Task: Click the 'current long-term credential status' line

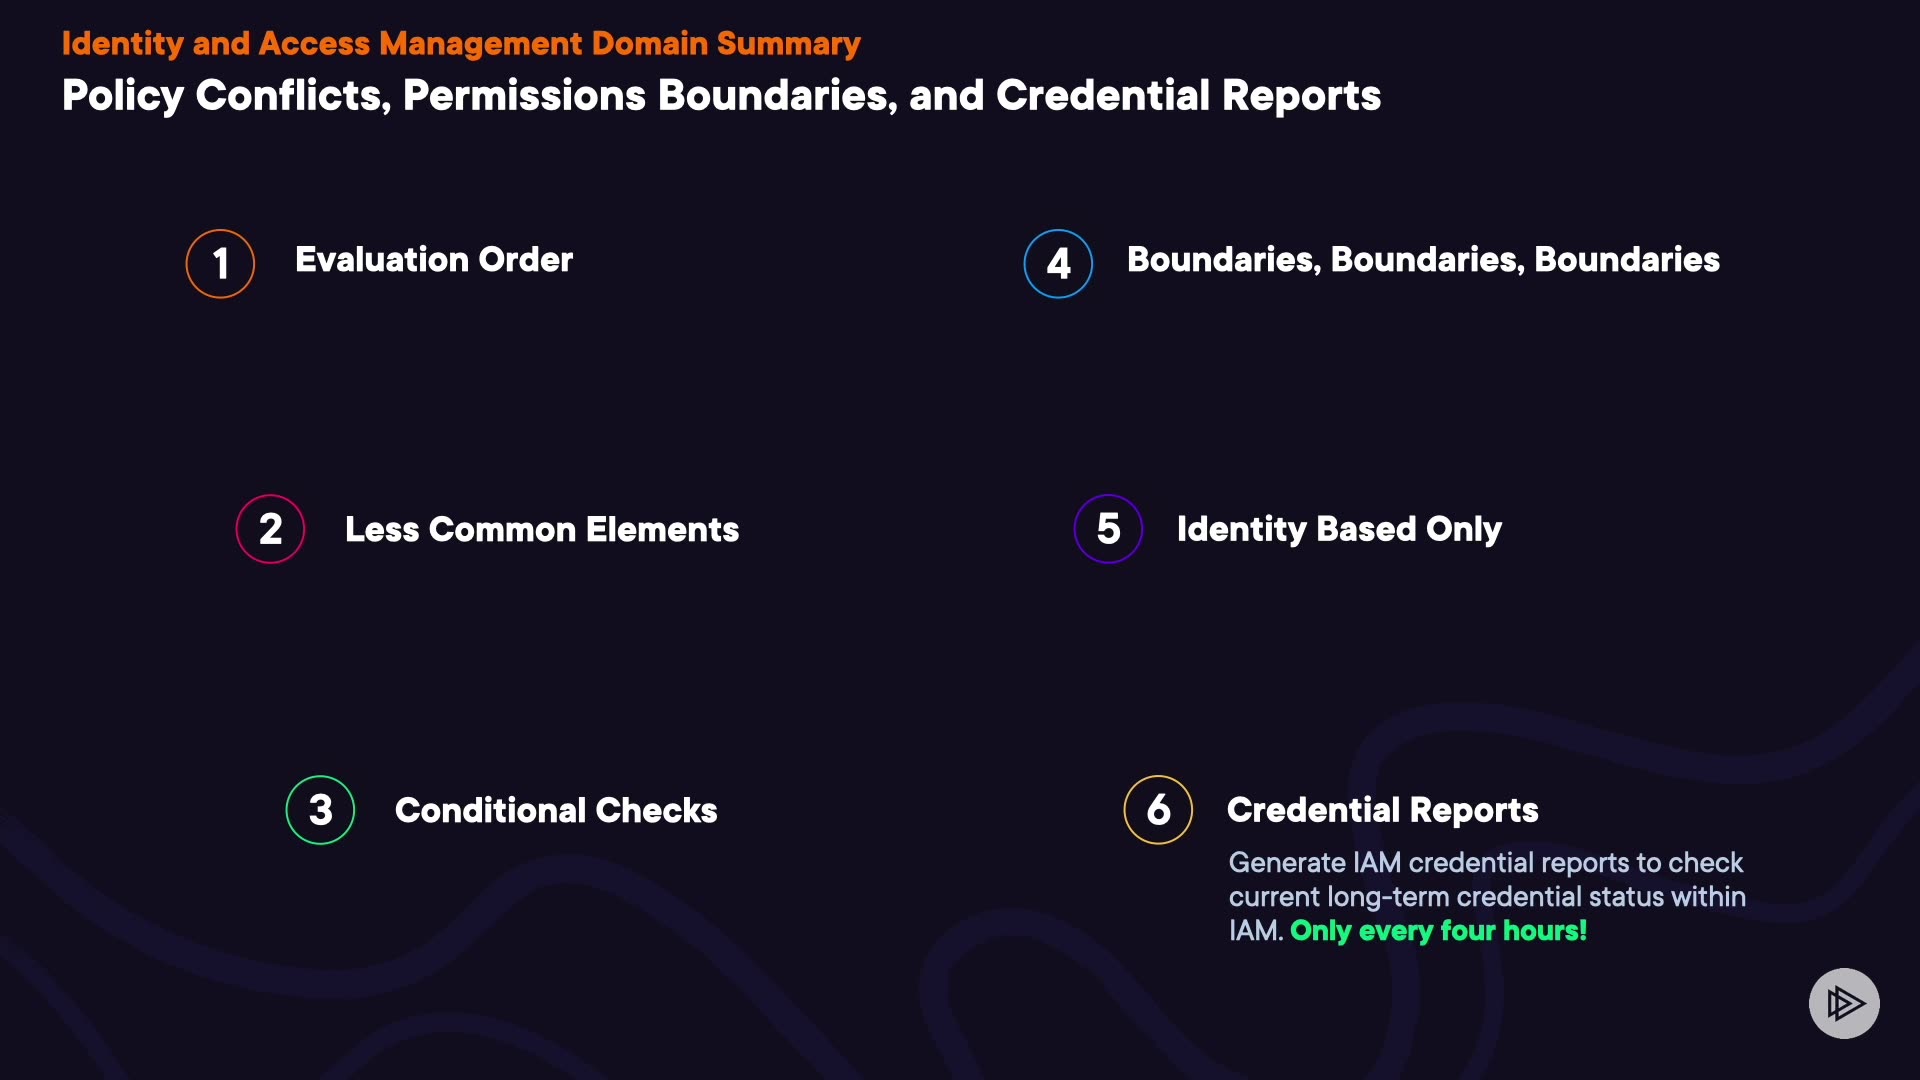Action: point(1487,897)
